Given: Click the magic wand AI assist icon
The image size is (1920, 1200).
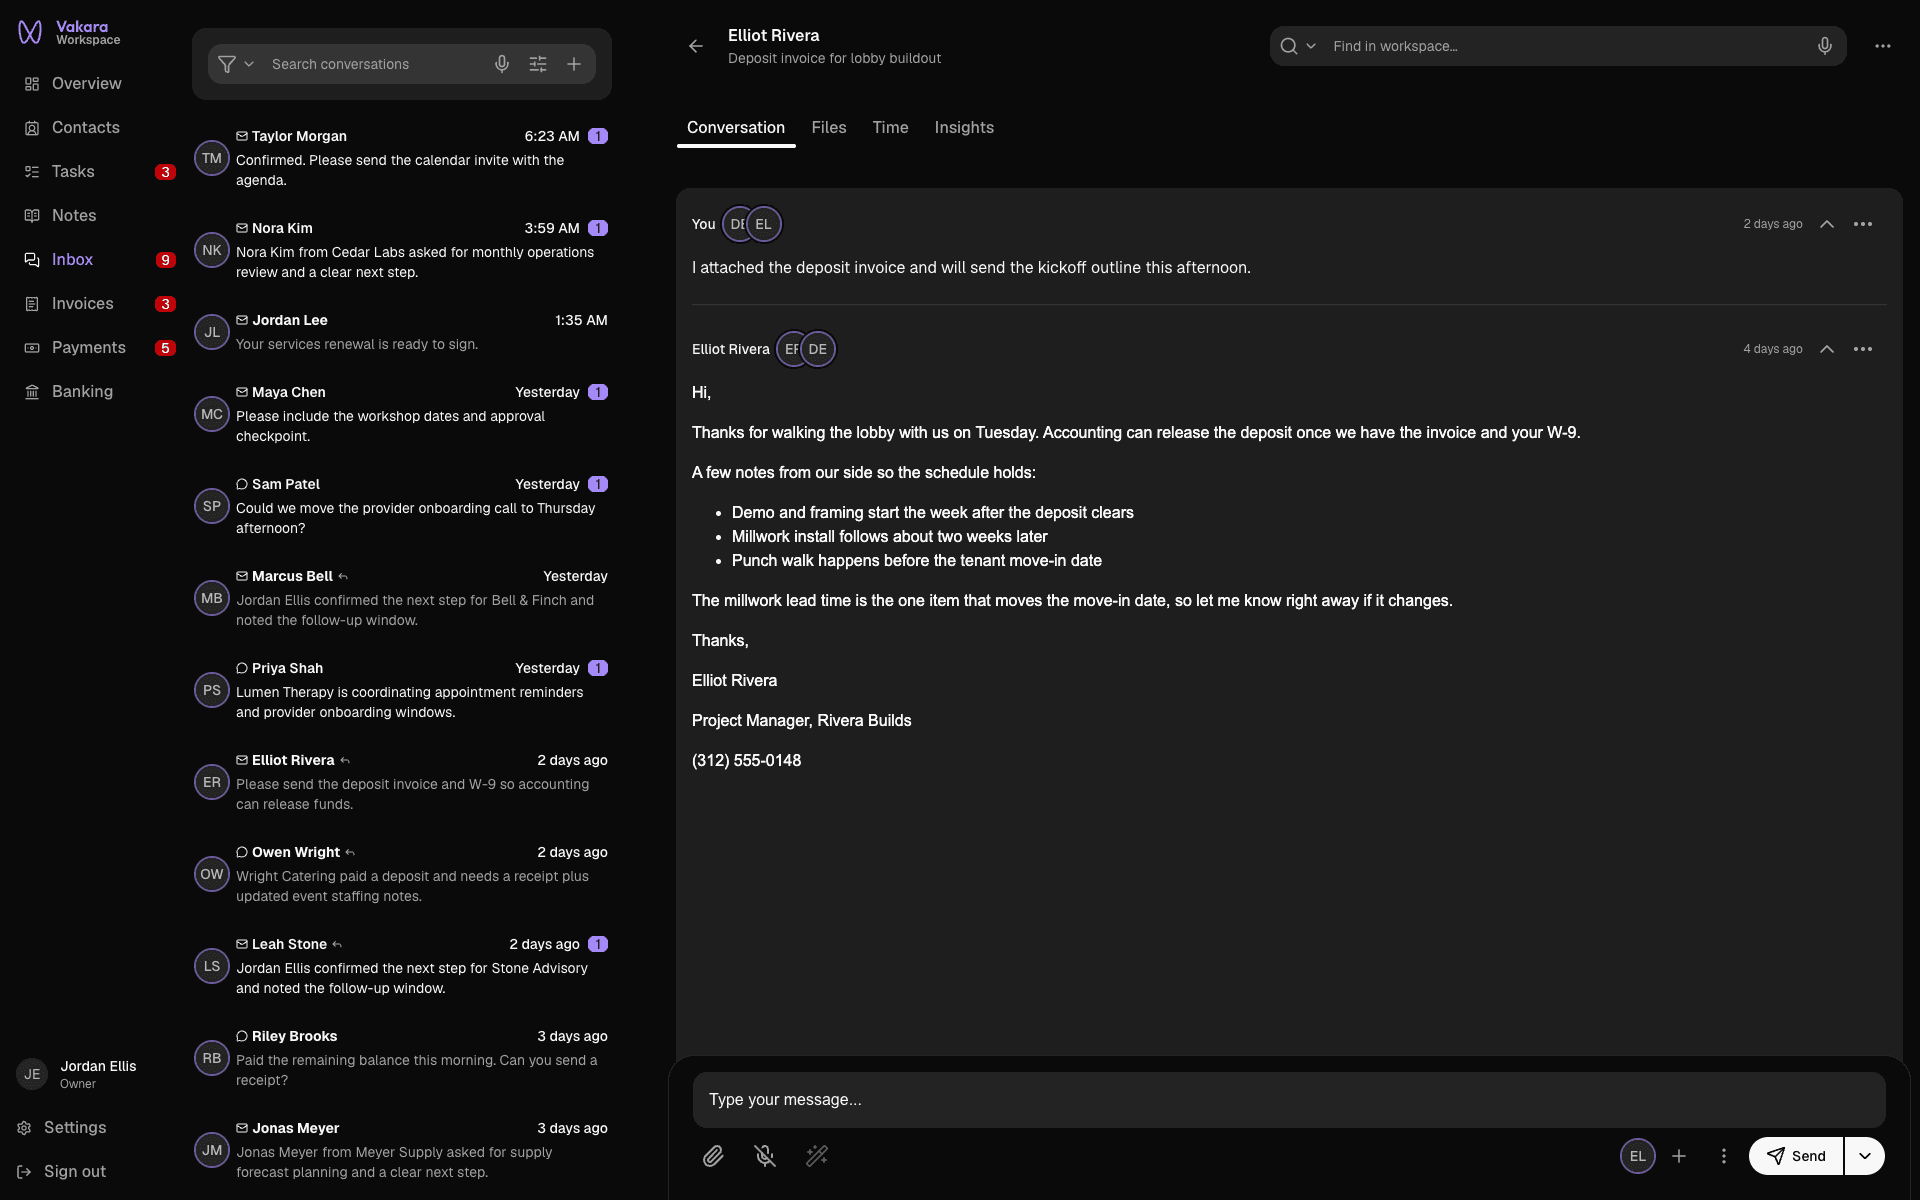Looking at the screenshot, I should pyautogui.click(x=817, y=1156).
